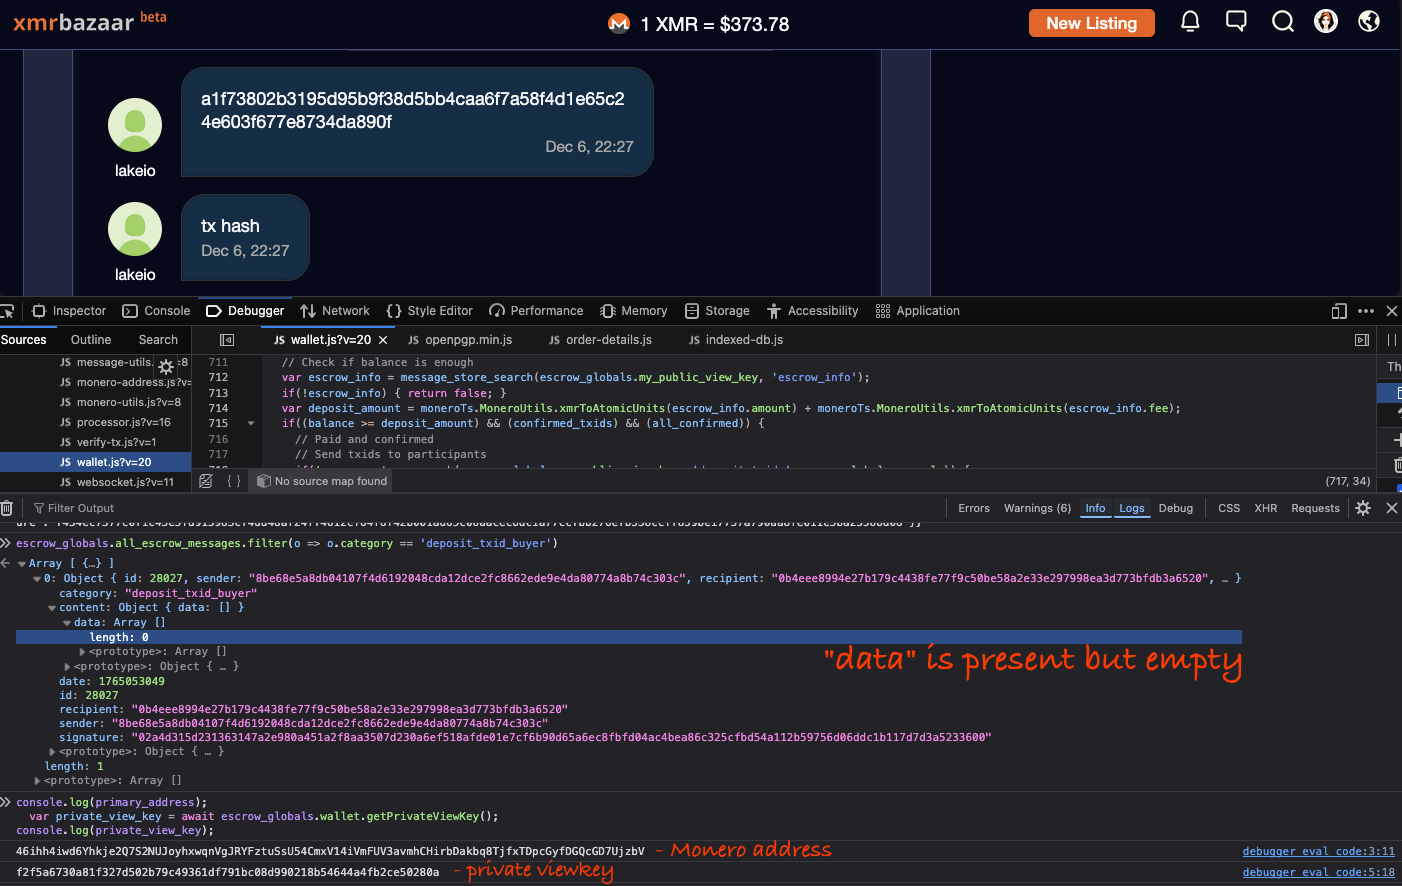
Task: Toggle the Requests console filter
Action: pyautogui.click(x=1315, y=508)
